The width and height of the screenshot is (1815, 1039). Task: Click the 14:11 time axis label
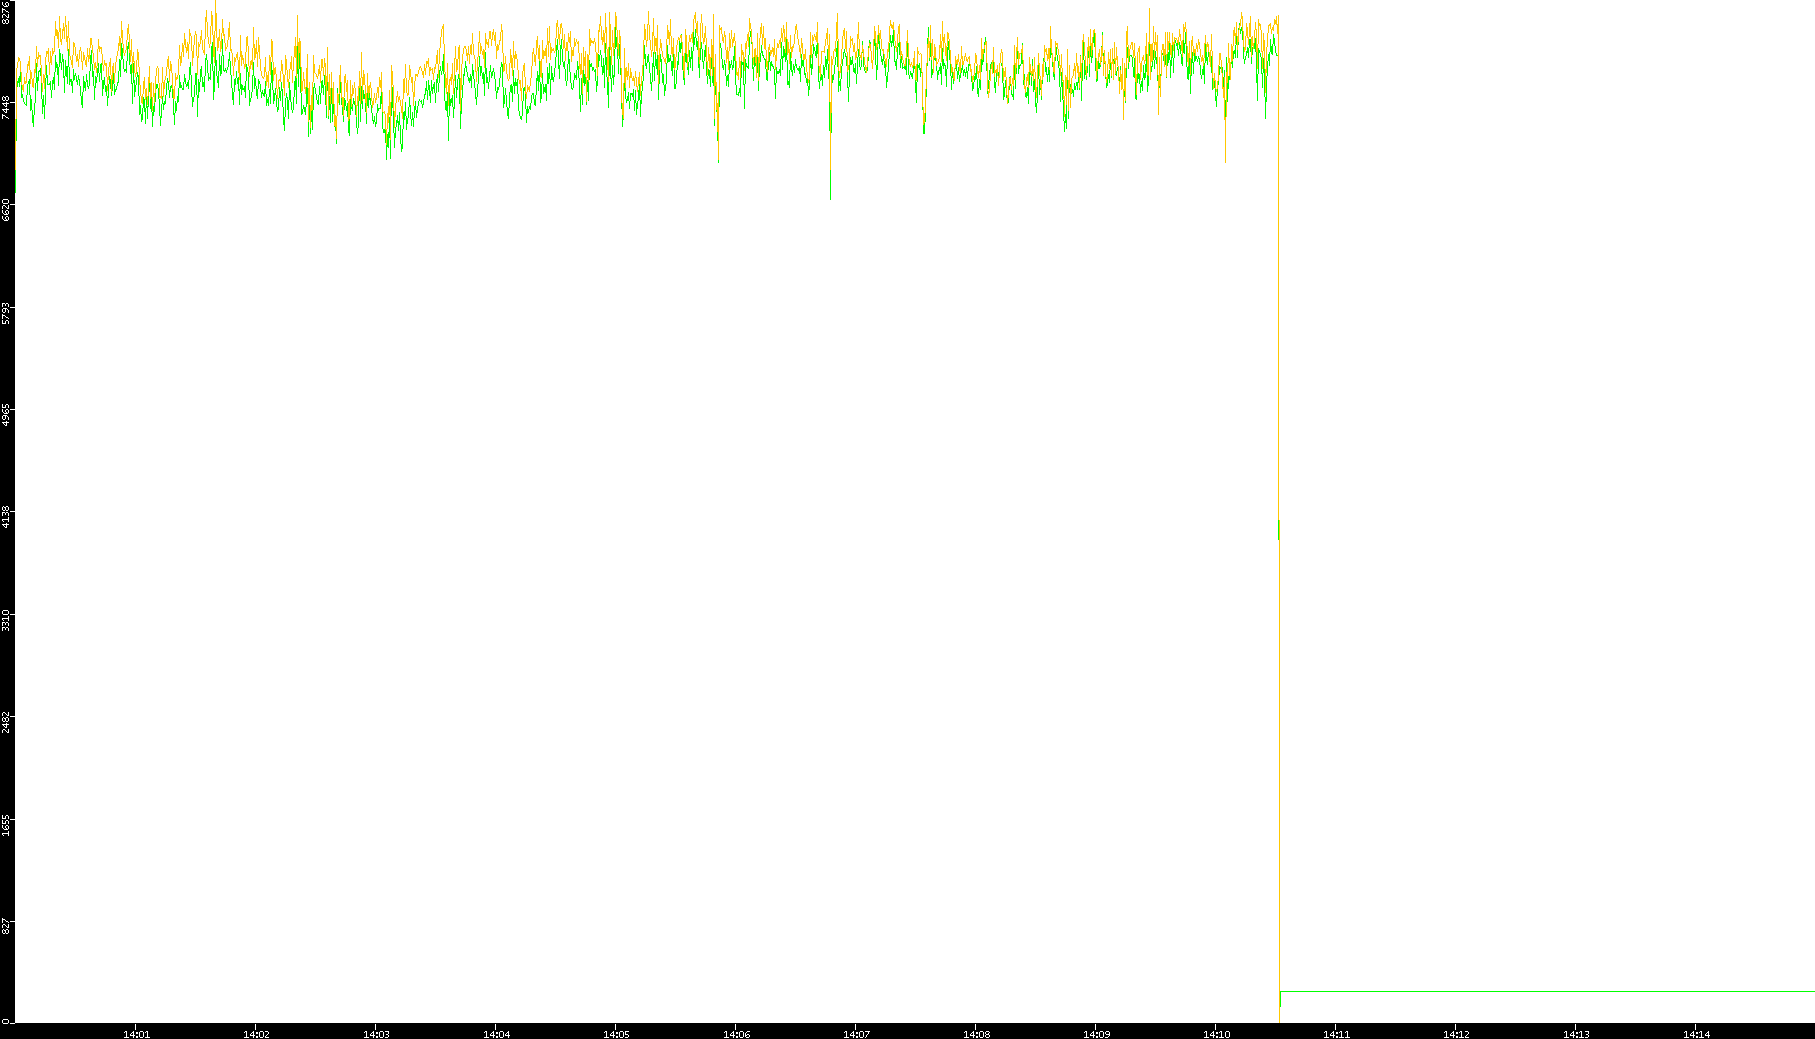coord(1336,1034)
